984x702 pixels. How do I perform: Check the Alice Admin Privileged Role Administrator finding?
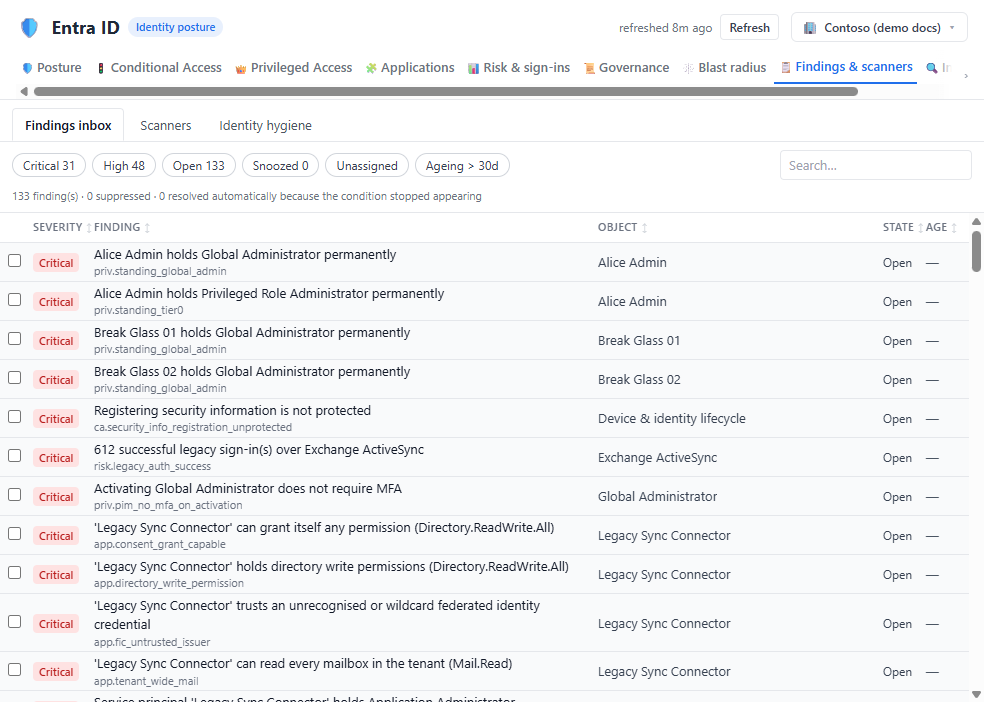pos(14,299)
